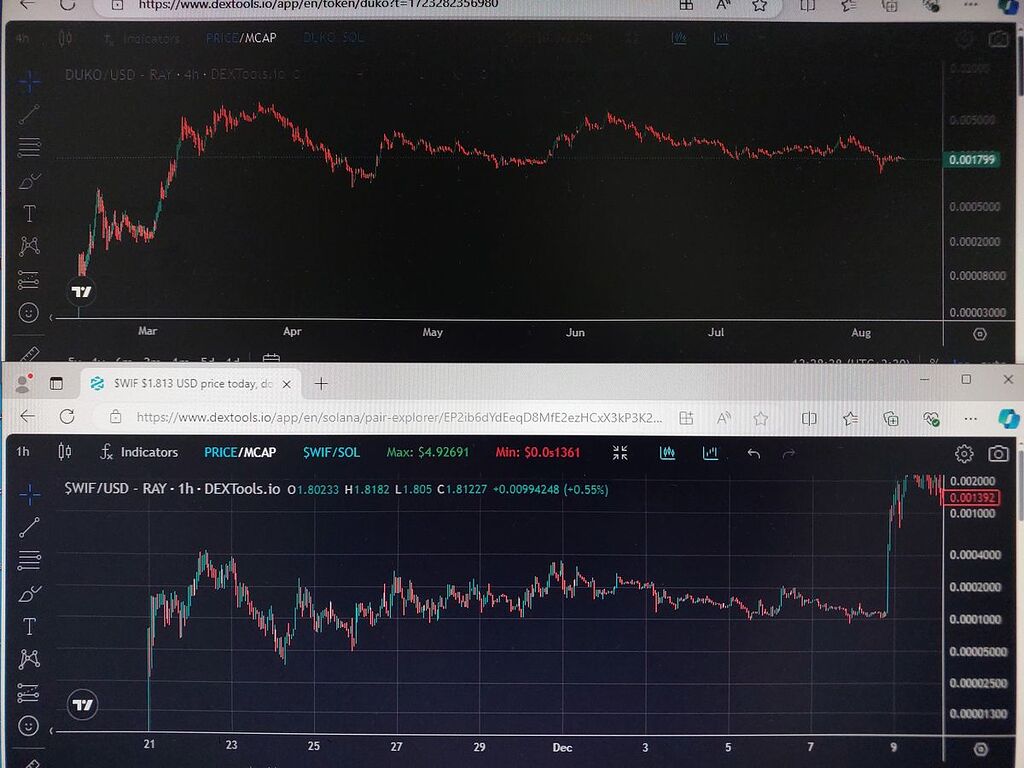This screenshot has width=1024, height=768.
Task: Click the 0.001392 current price label
Action: pyautogui.click(x=972, y=498)
